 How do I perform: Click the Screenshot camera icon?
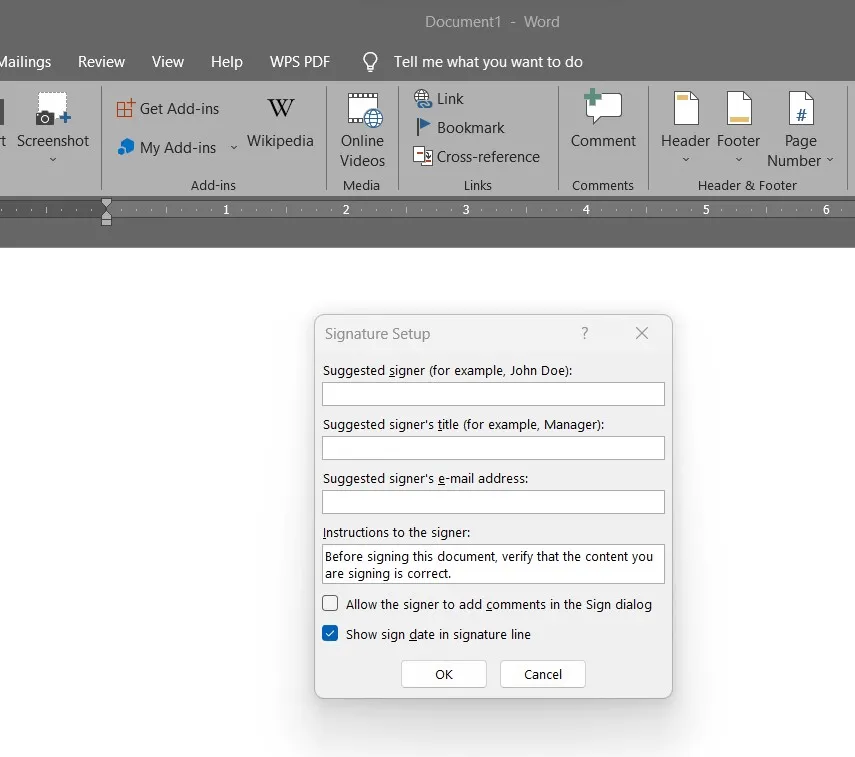point(52,110)
